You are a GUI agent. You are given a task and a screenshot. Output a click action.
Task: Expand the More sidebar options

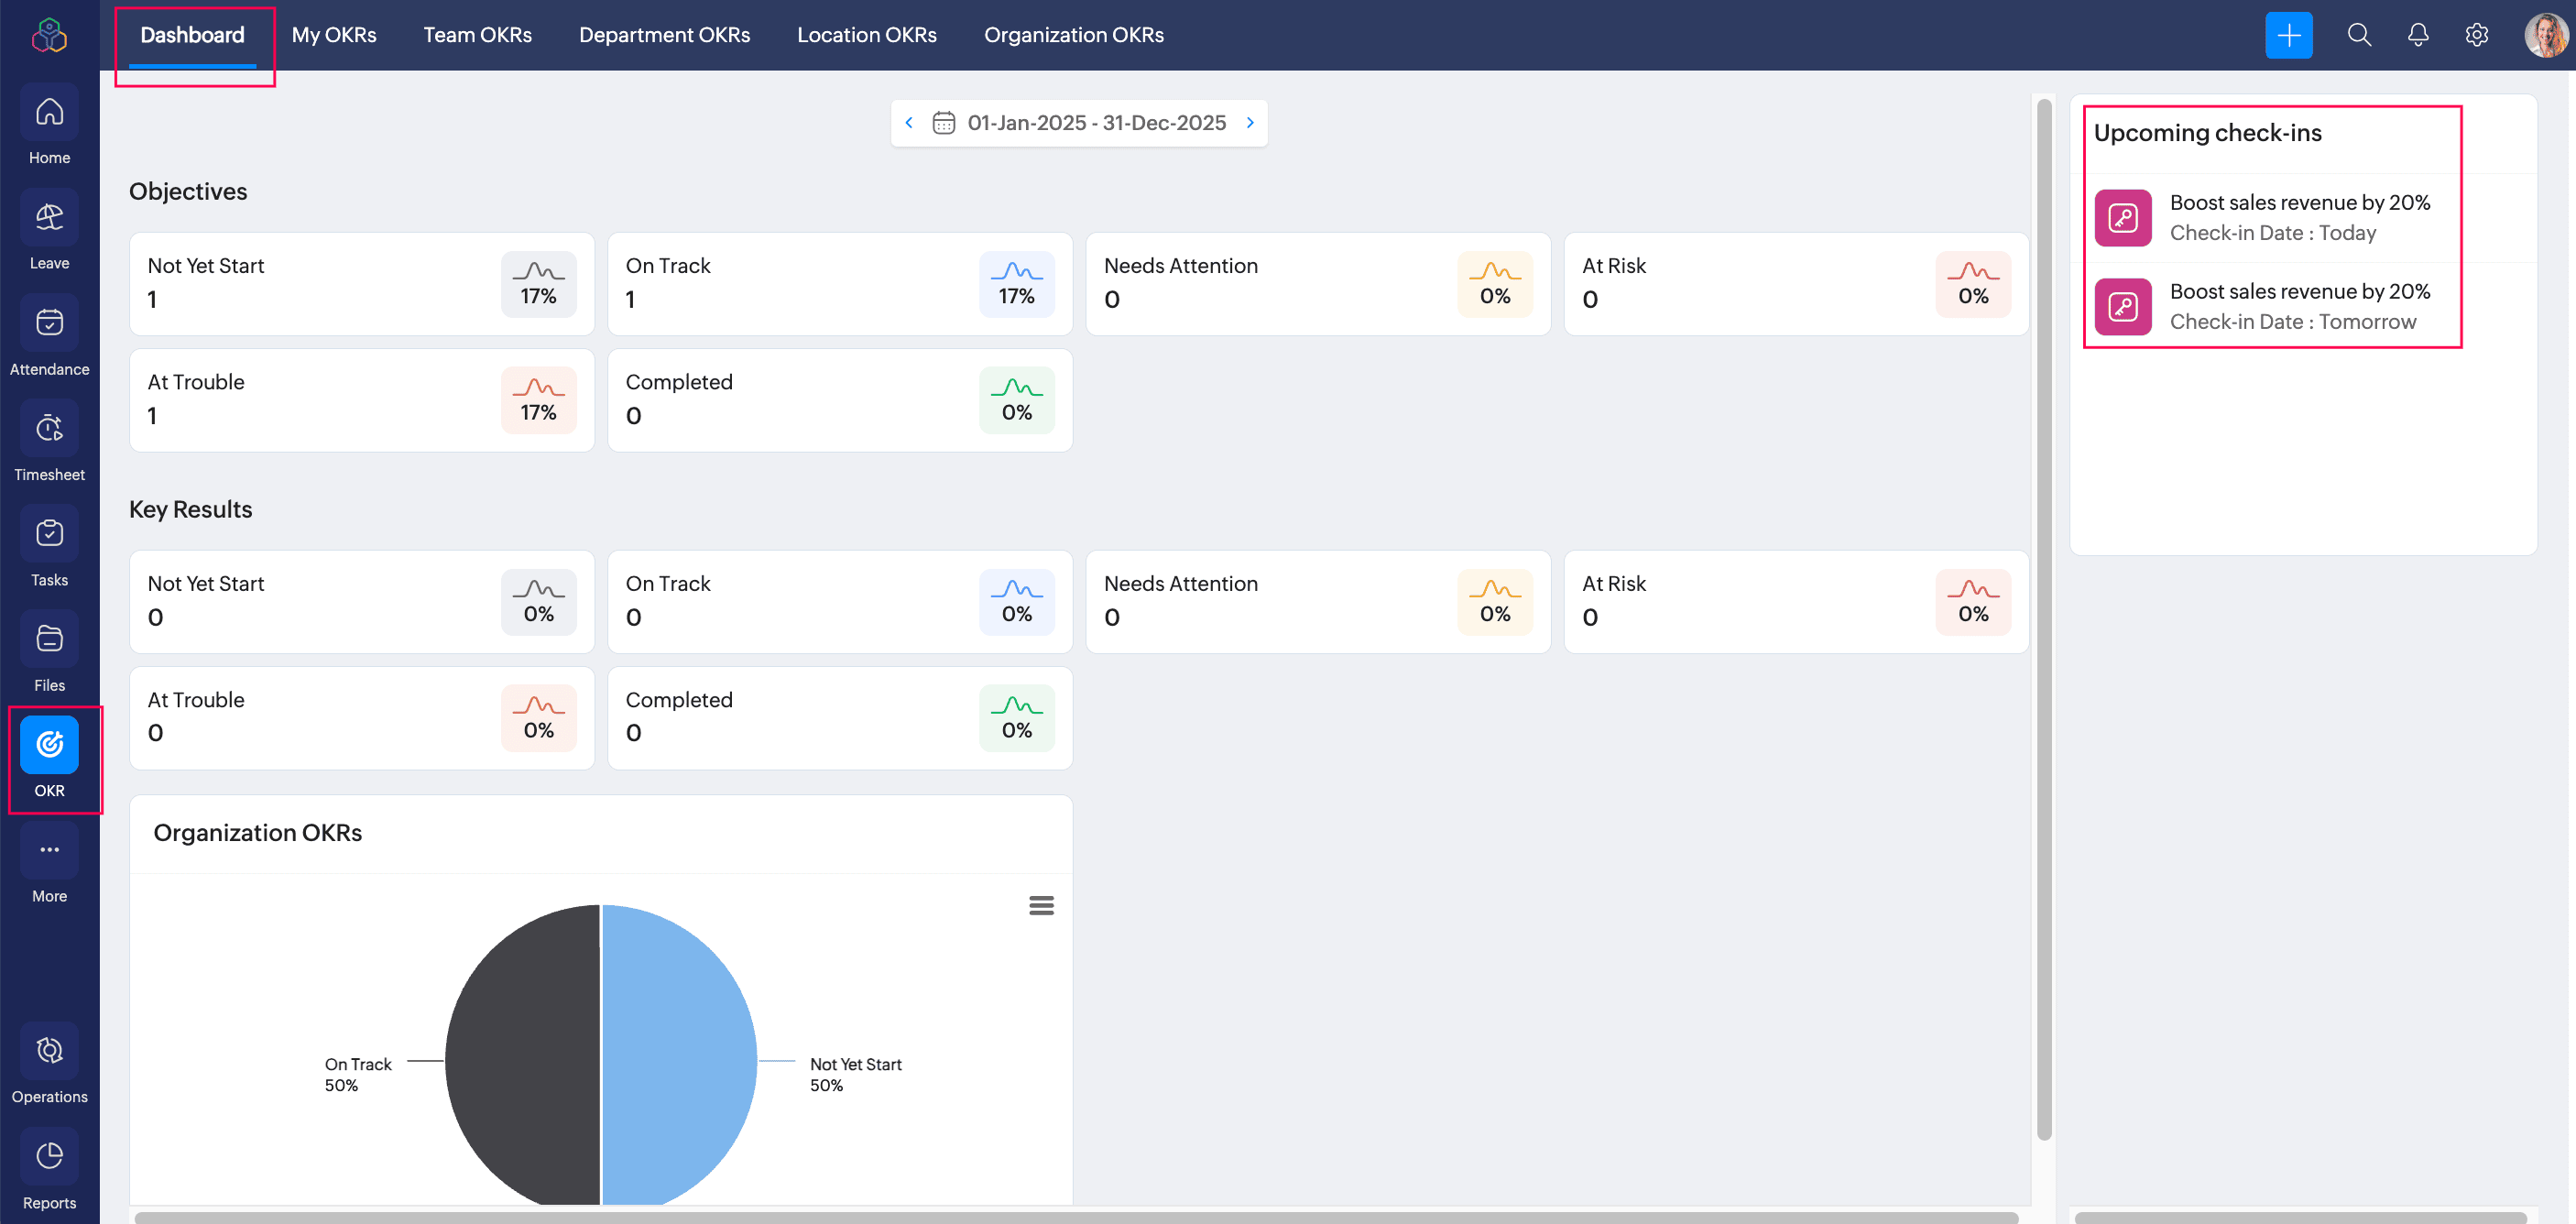click(x=49, y=850)
